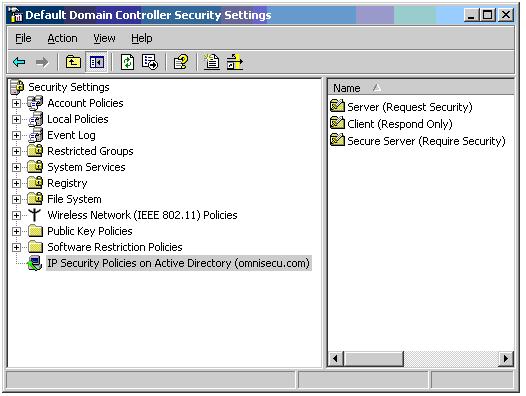Click the Local Policies node icon
Viewport: 526px width, 396px height.
coord(35,119)
